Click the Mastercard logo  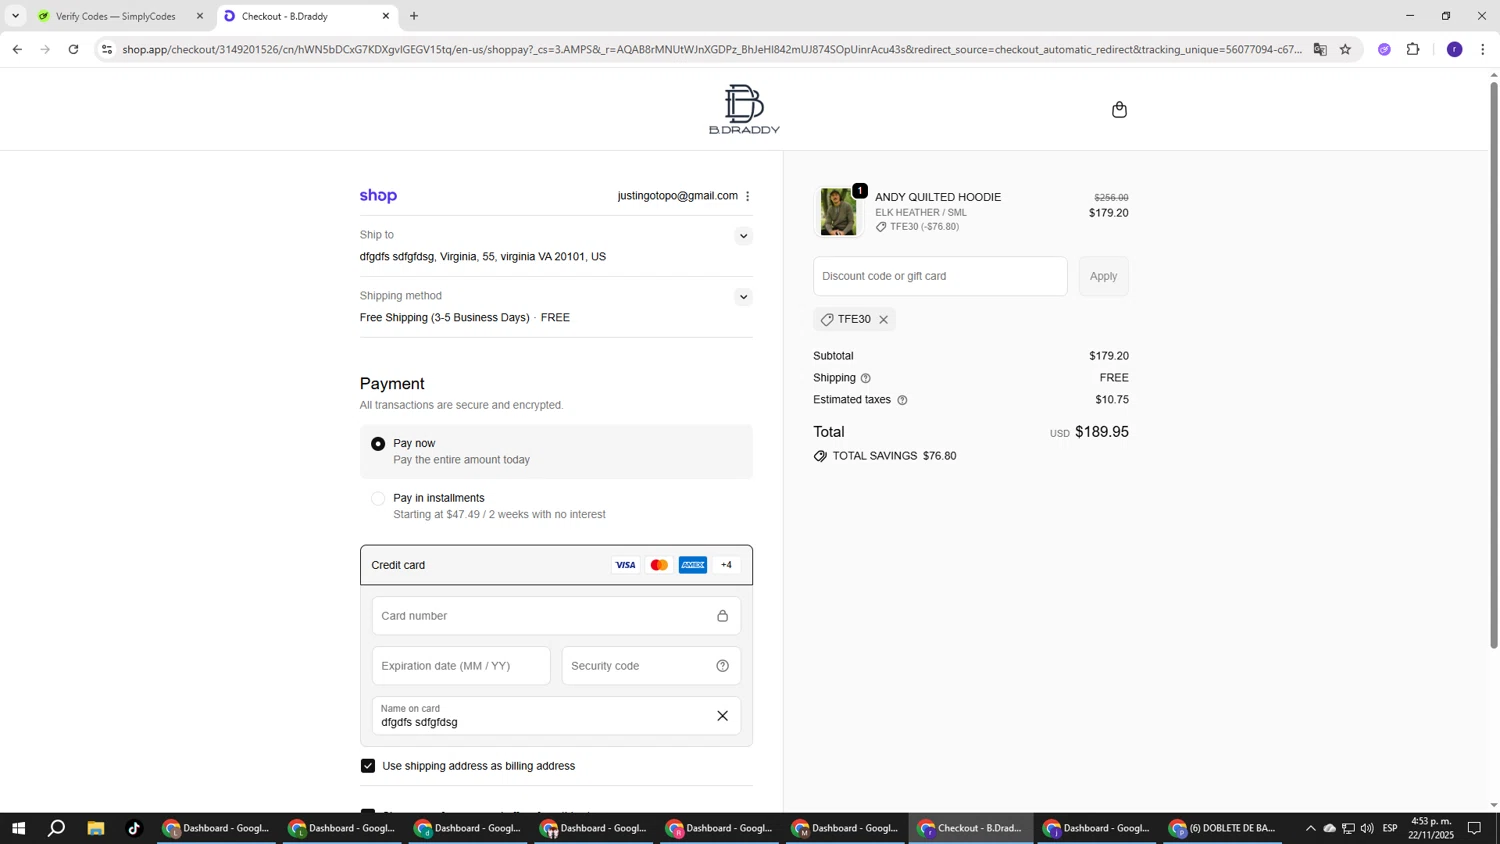pyautogui.click(x=659, y=565)
